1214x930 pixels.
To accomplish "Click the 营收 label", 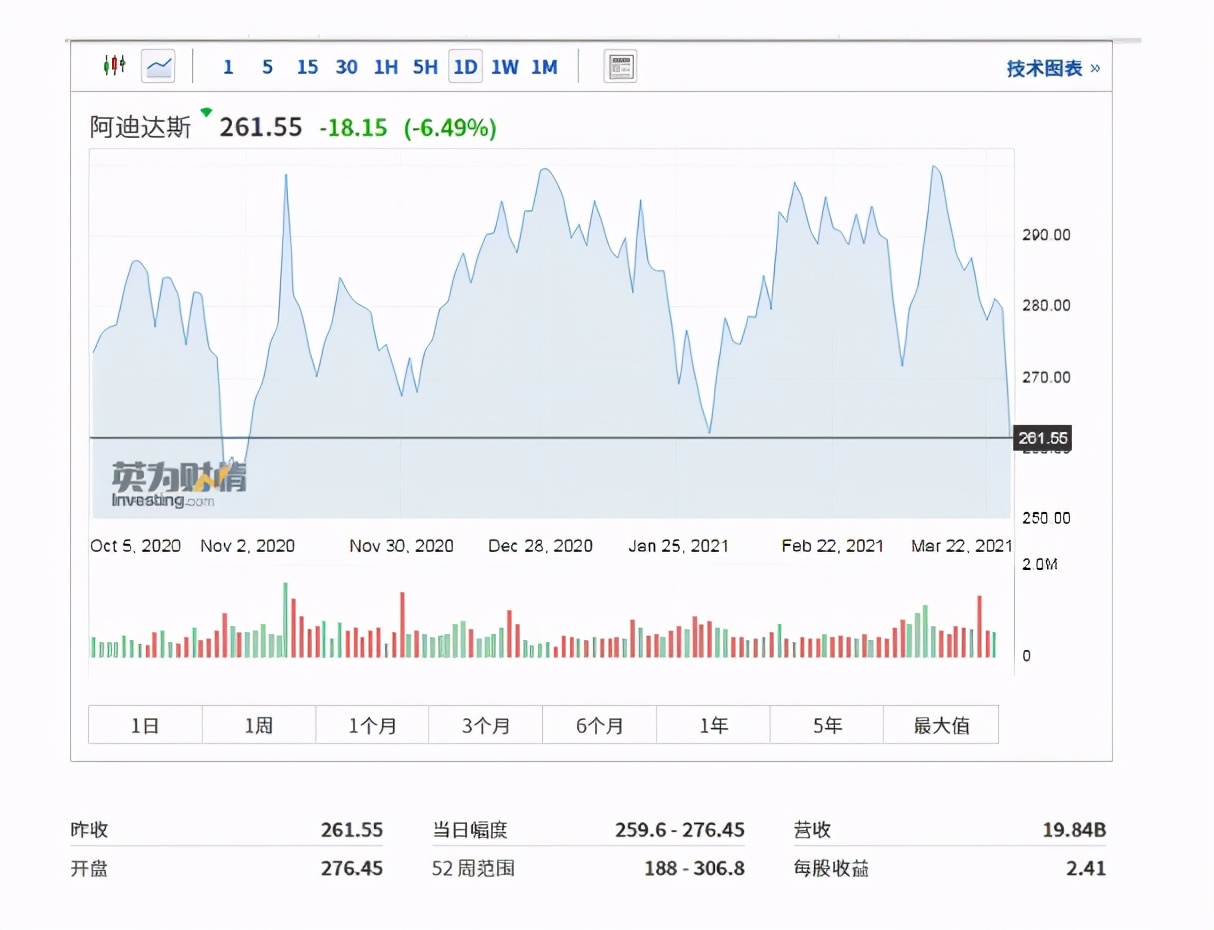I will click(812, 830).
